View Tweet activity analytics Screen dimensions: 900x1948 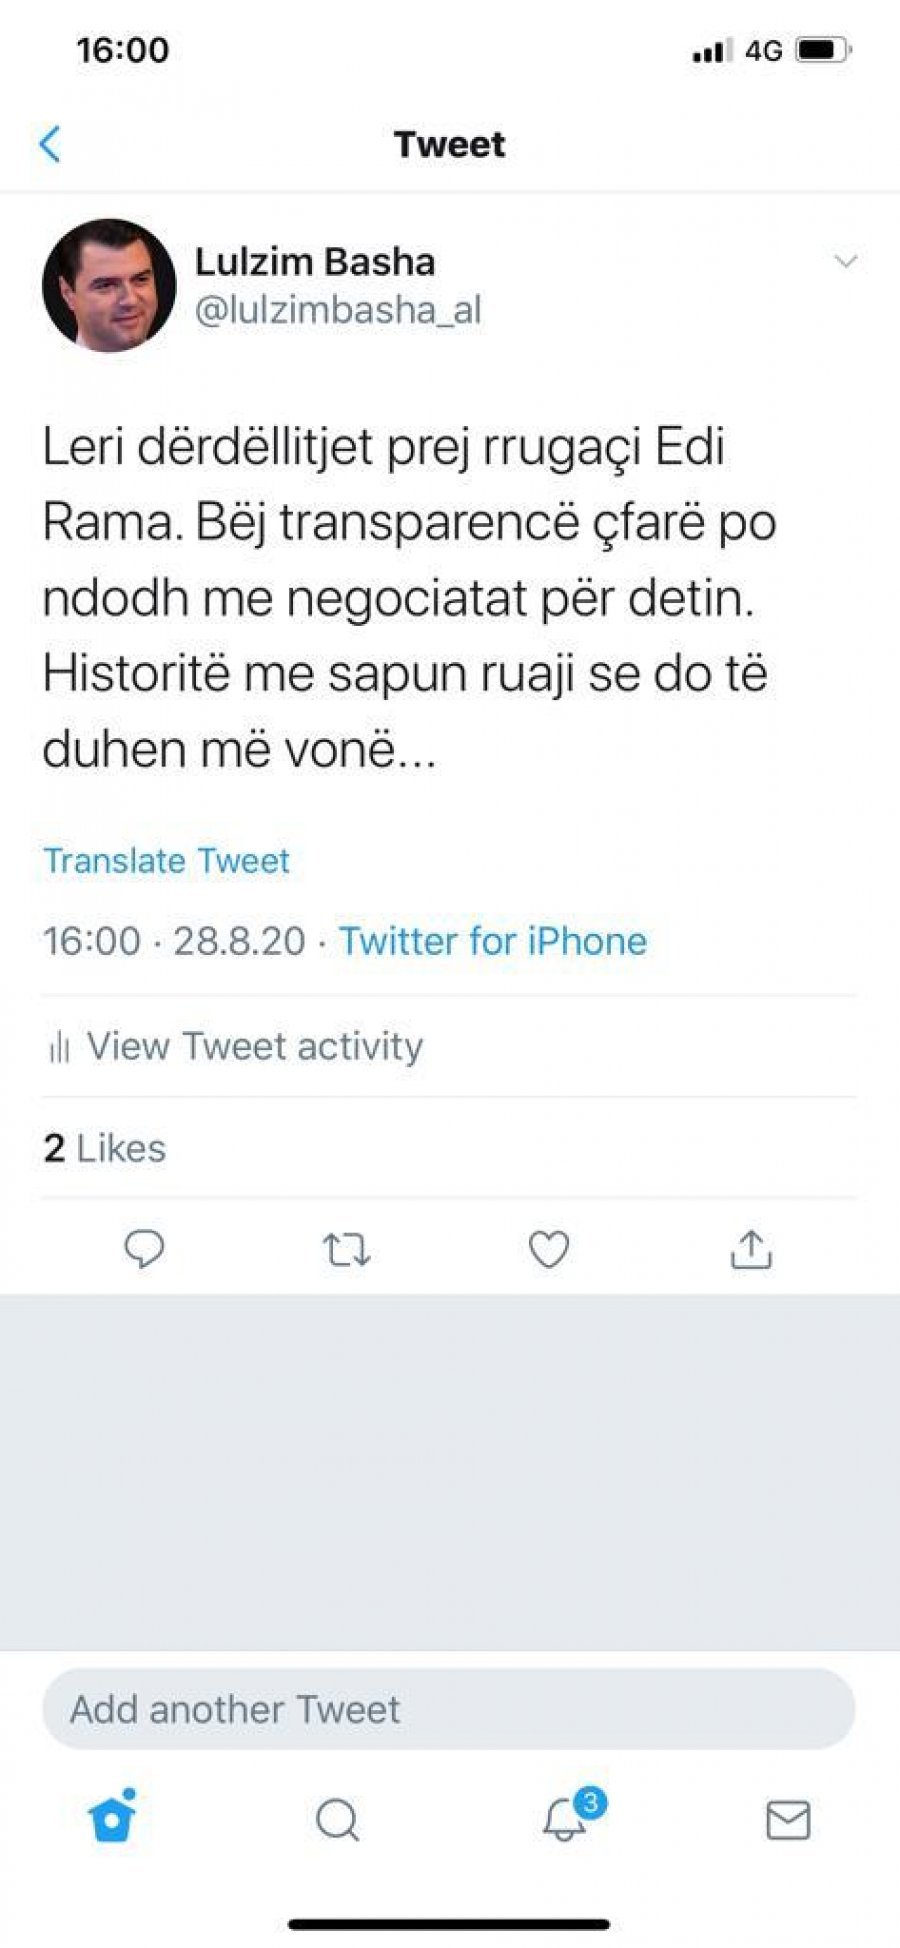pyautogui.click(x=254, y=1047)
